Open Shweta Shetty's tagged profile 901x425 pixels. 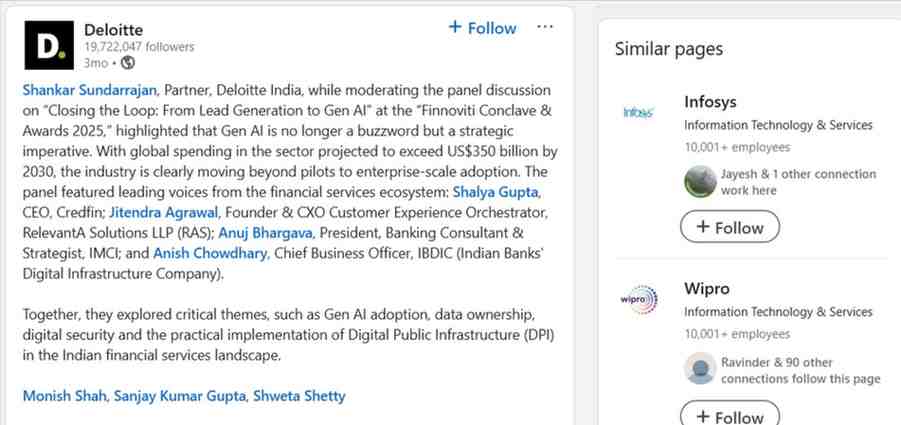[299, 396]
